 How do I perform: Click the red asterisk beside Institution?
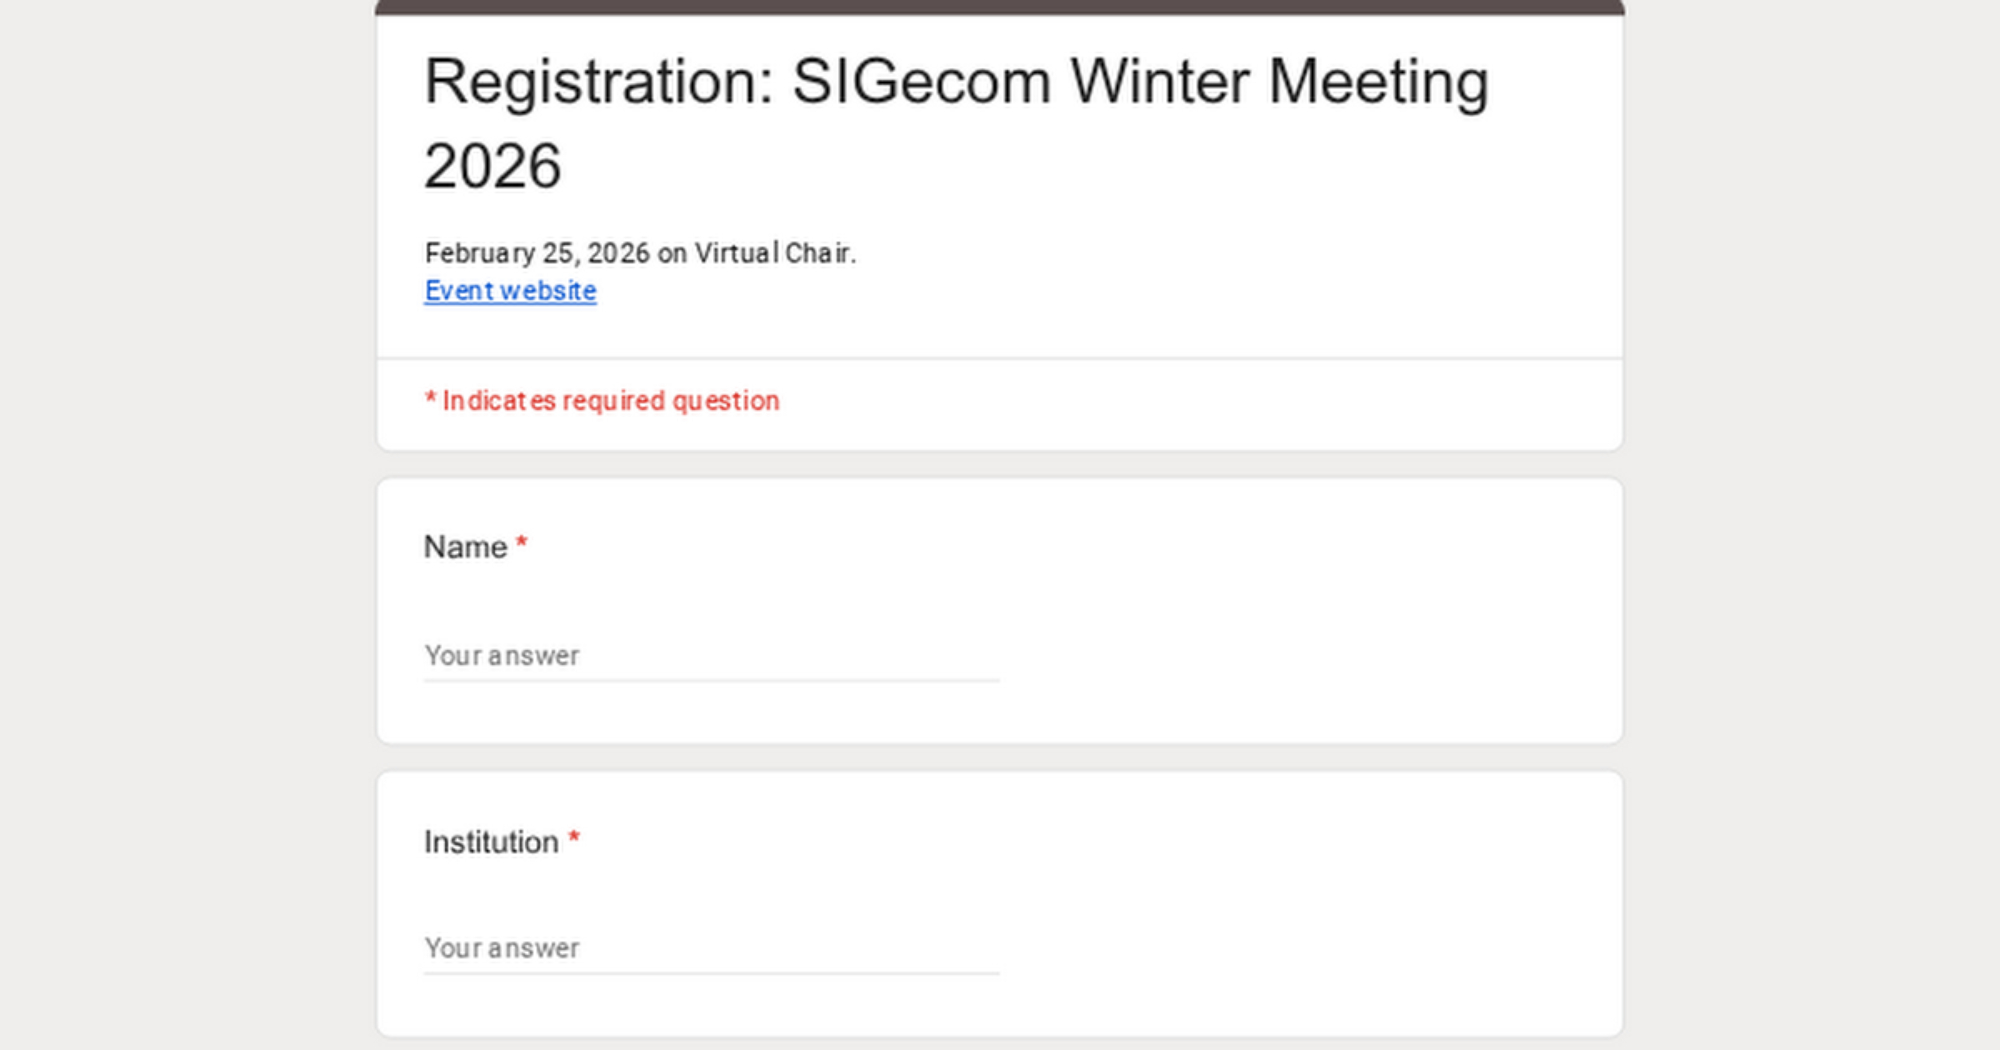coord(574,838)
